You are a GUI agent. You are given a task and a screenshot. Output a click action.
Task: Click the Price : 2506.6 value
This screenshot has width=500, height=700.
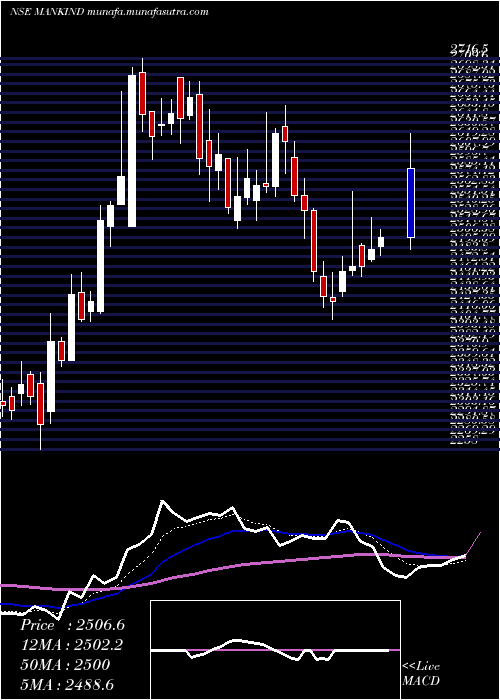pos(72,625)
